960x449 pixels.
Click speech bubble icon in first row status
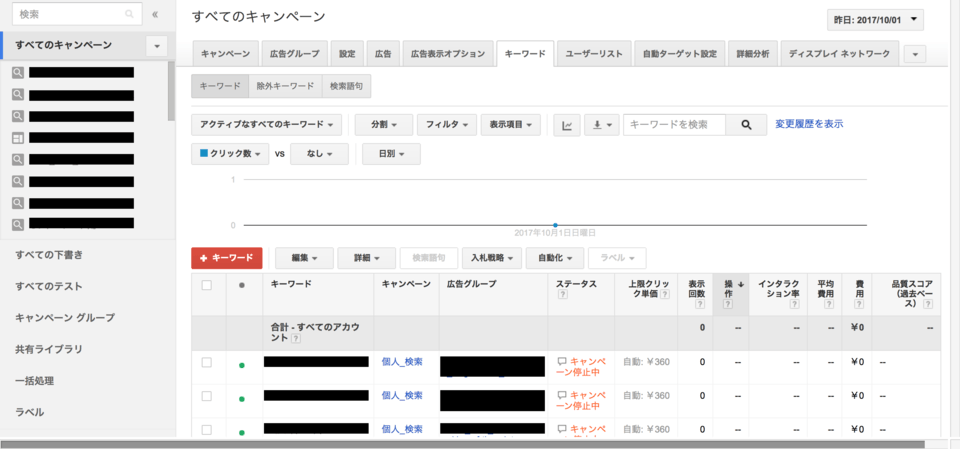click(562, 362)
